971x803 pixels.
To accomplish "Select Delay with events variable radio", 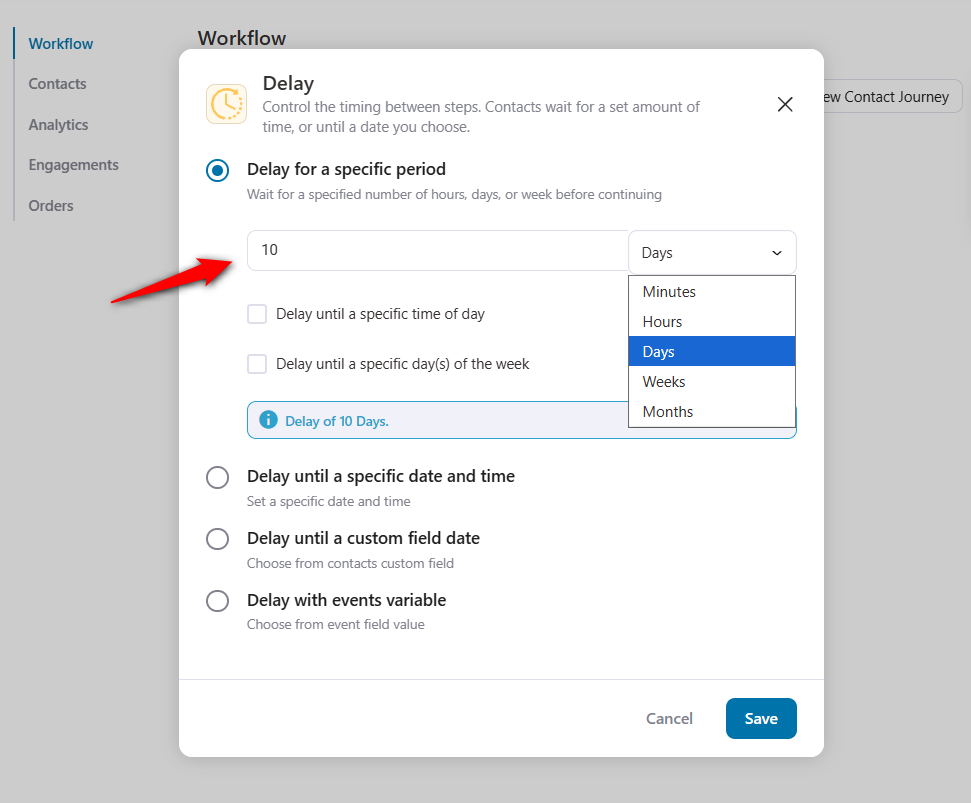I will [217, 601].
